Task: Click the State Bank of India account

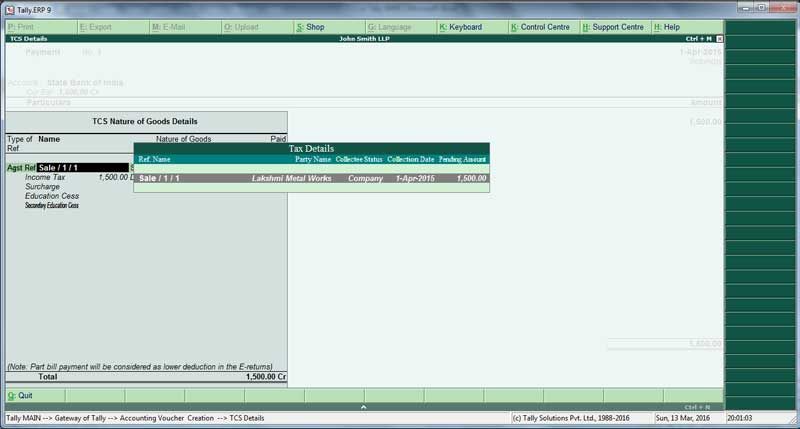Action: [x=85, y=83]
